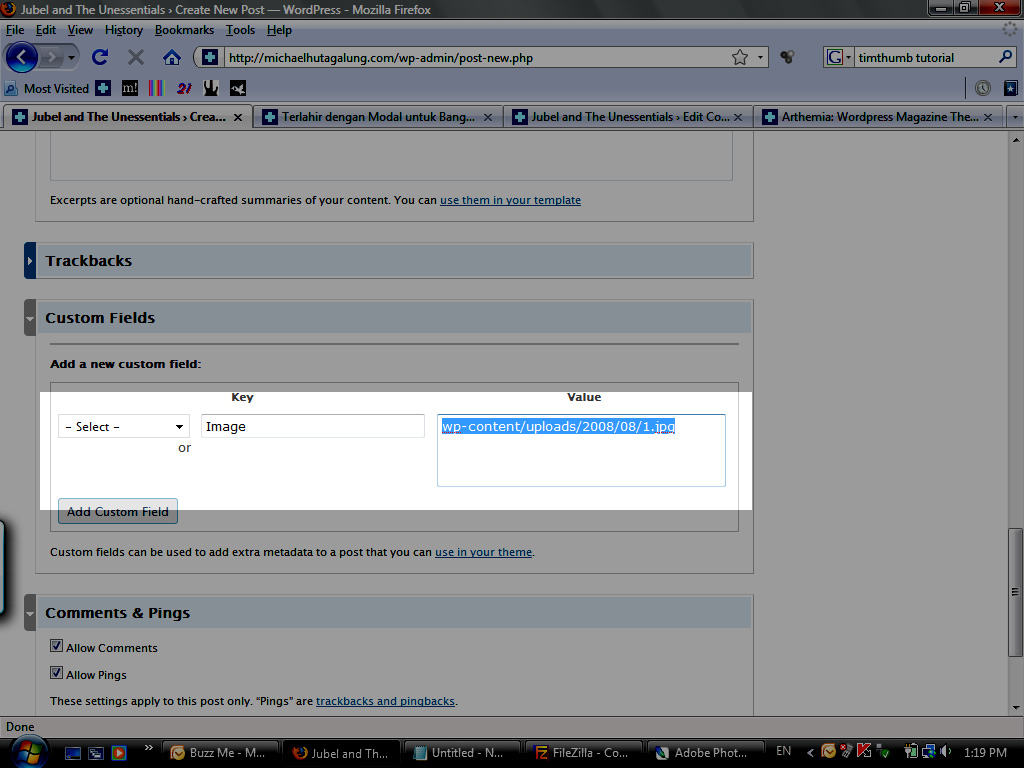Collapse the Custom Fields section

point(31,318)
